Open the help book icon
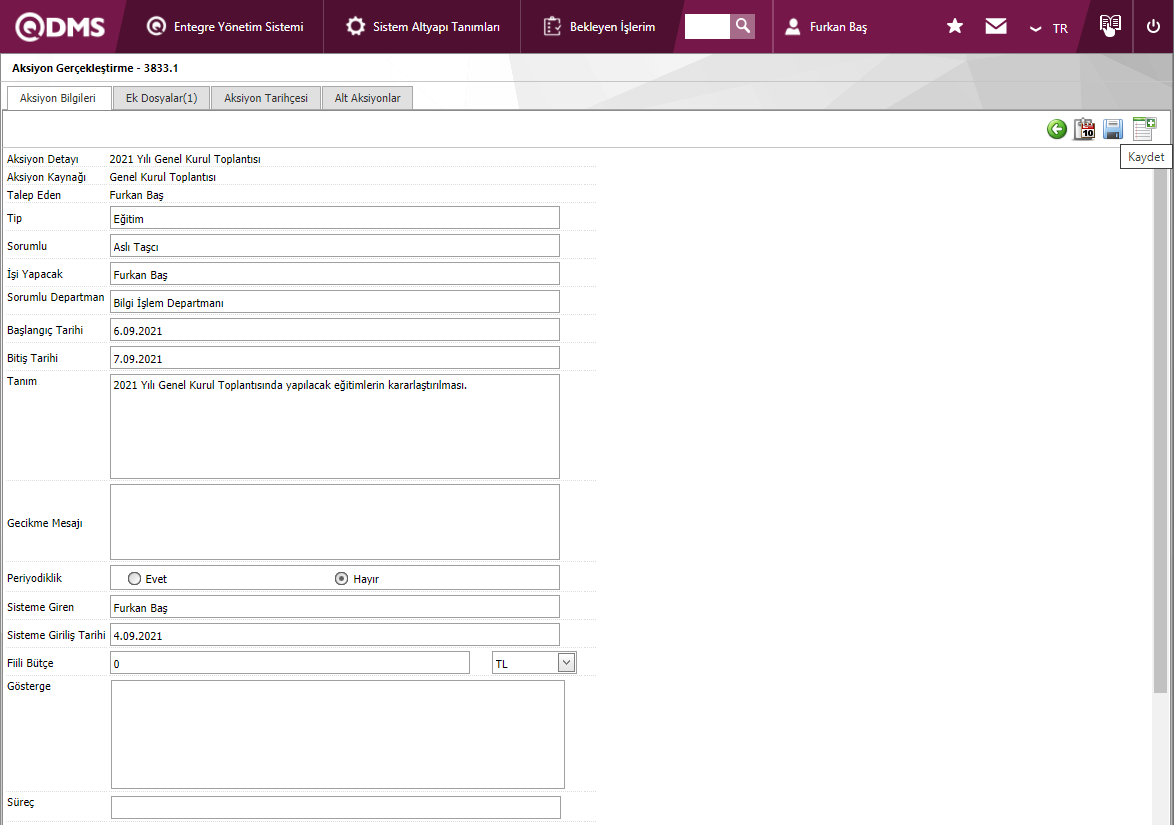The width and height of the screenshot is (1174, 825). pyautogui.click(x=1109, y=25)
